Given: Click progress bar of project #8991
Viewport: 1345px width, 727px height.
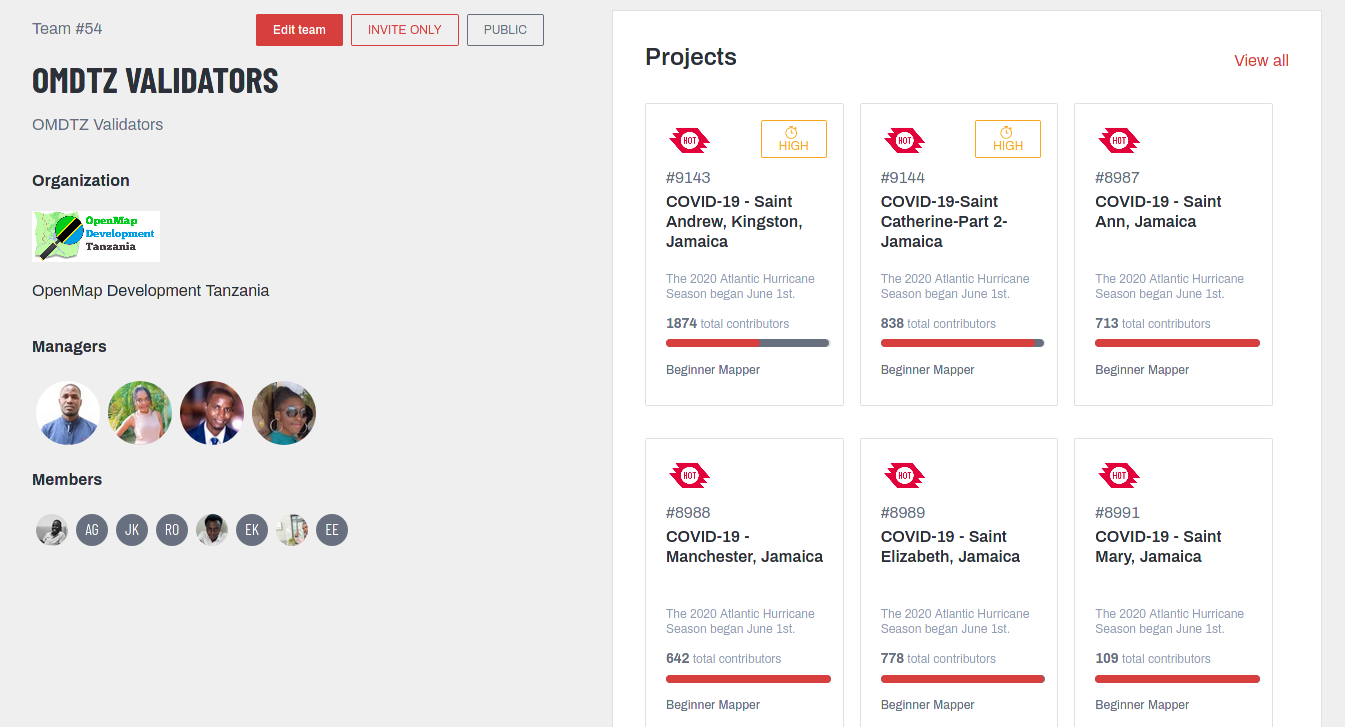Looking at the screenshot, I should (1177, 678).
